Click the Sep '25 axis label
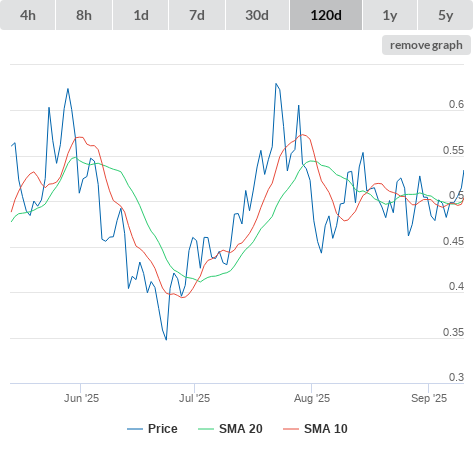474x455 pixels. [429, 398]
